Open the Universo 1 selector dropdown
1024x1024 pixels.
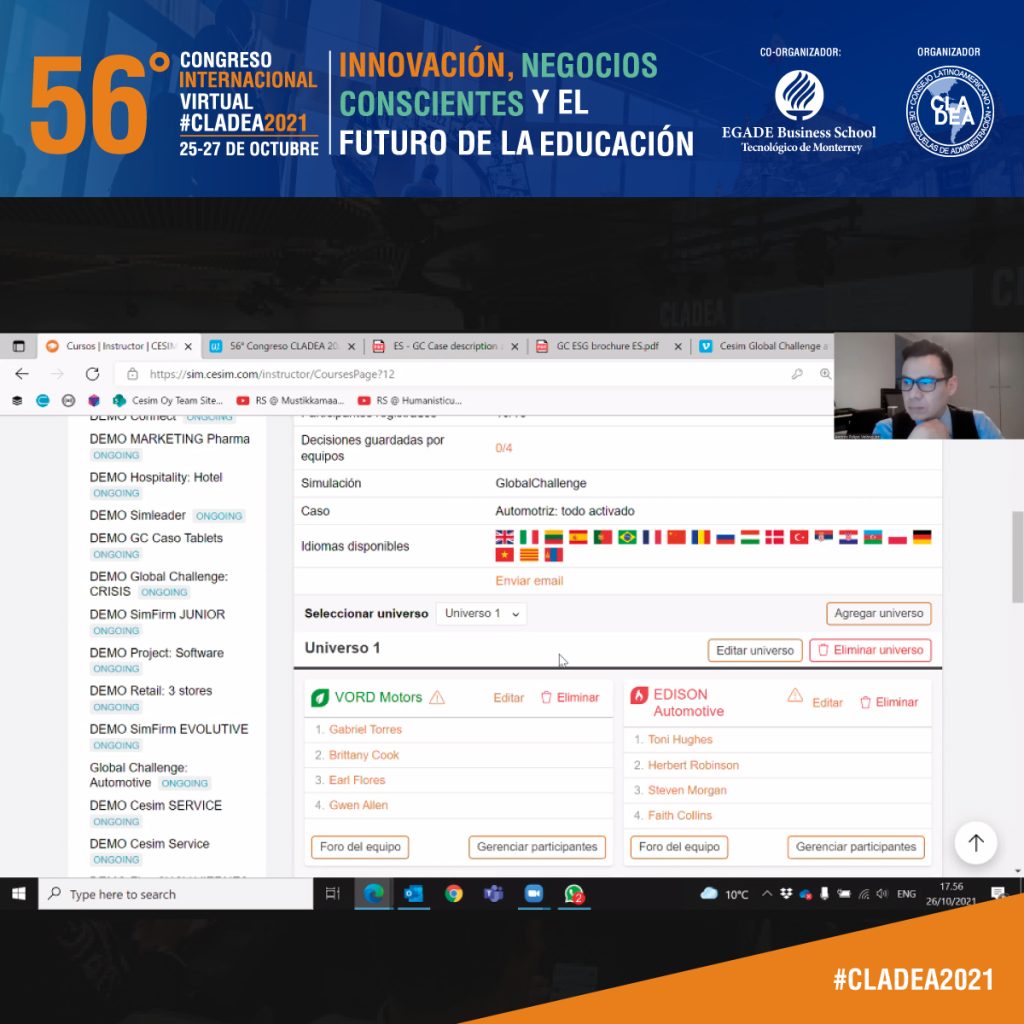tap(481, 613)
